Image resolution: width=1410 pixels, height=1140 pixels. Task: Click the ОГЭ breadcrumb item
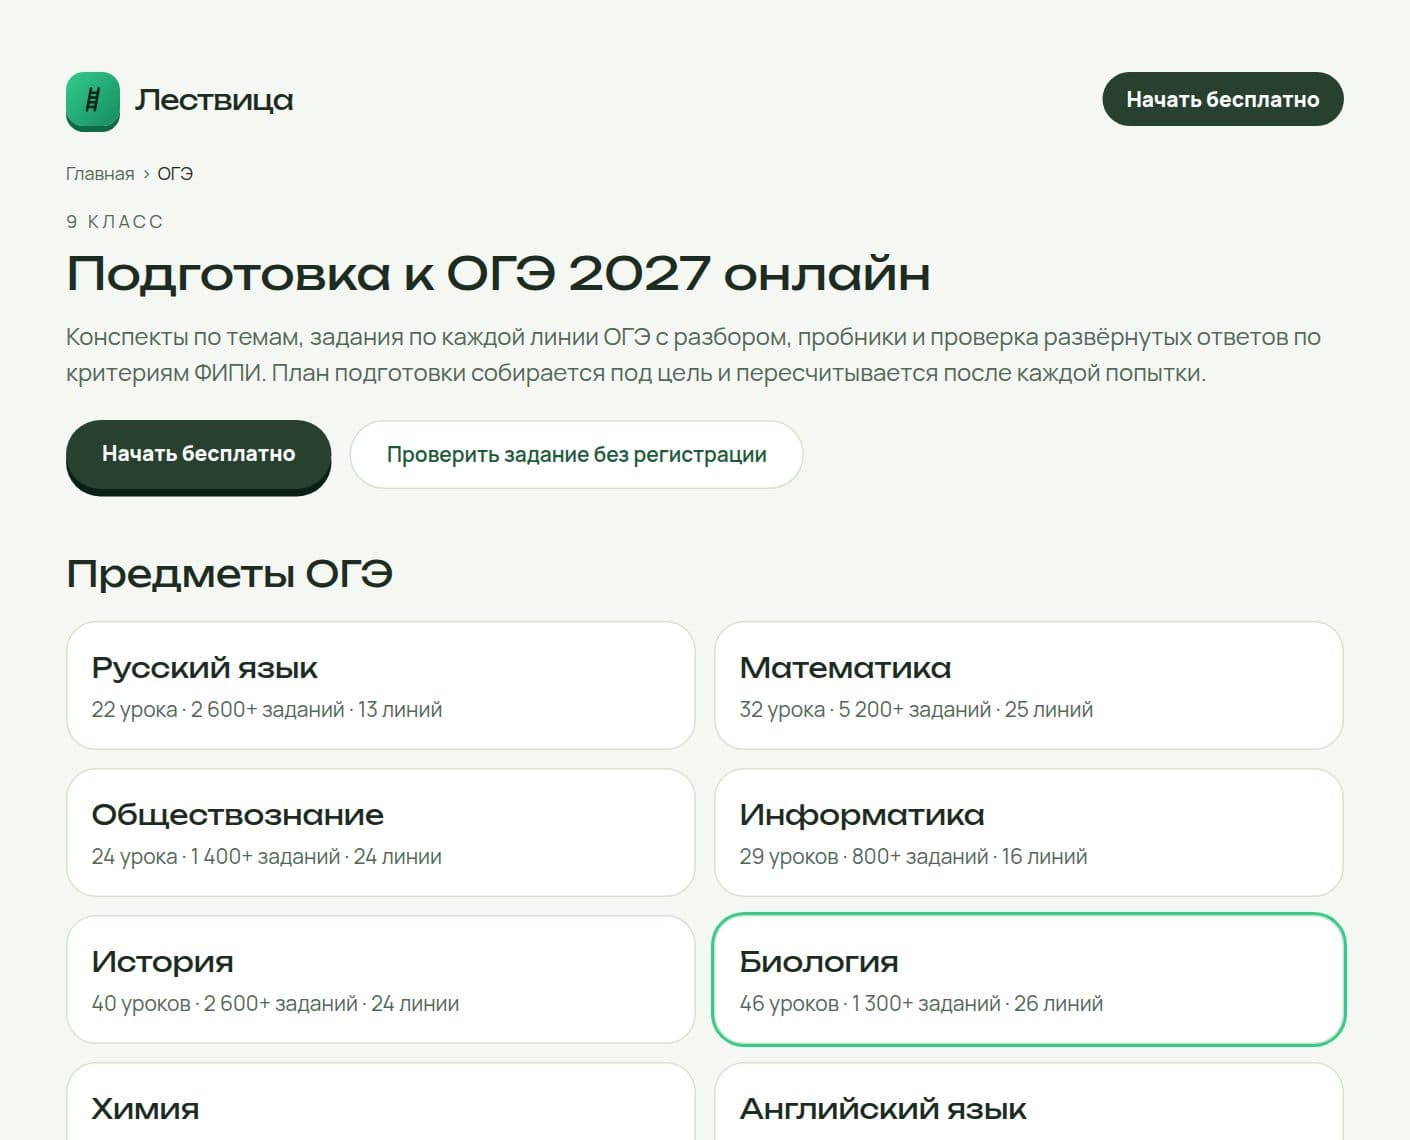(x=175, y=174)
